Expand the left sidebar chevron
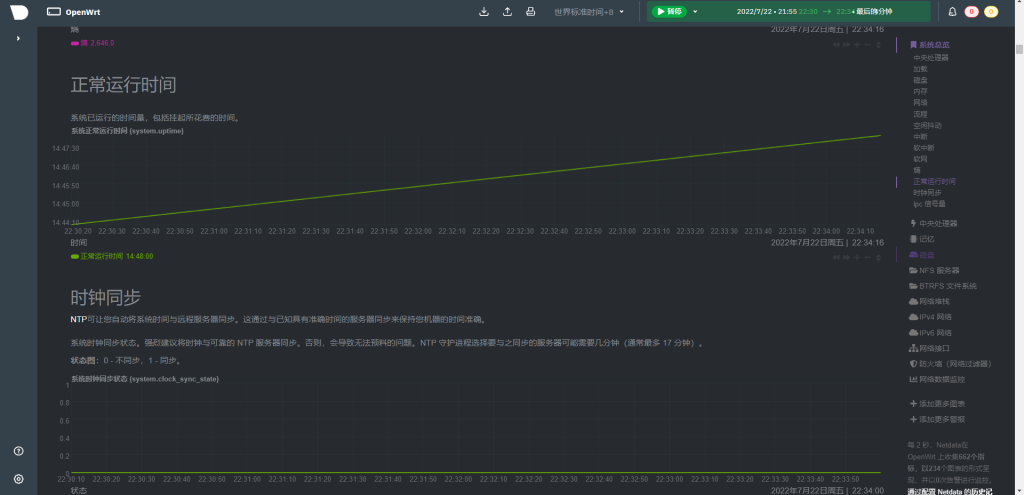This screenshot has width=1024, height=495. pyautogui.click(x=18, y=38)
